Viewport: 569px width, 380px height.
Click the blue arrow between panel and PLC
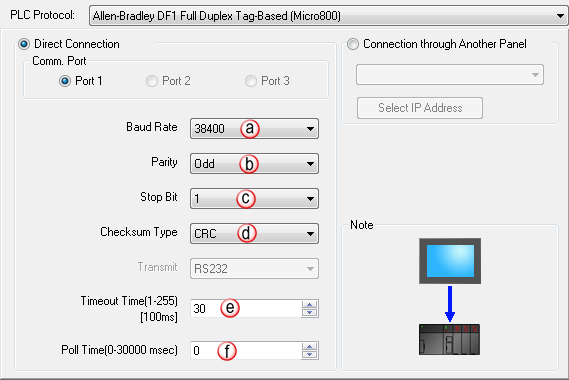pyautogui.click(x=450, y=304)
